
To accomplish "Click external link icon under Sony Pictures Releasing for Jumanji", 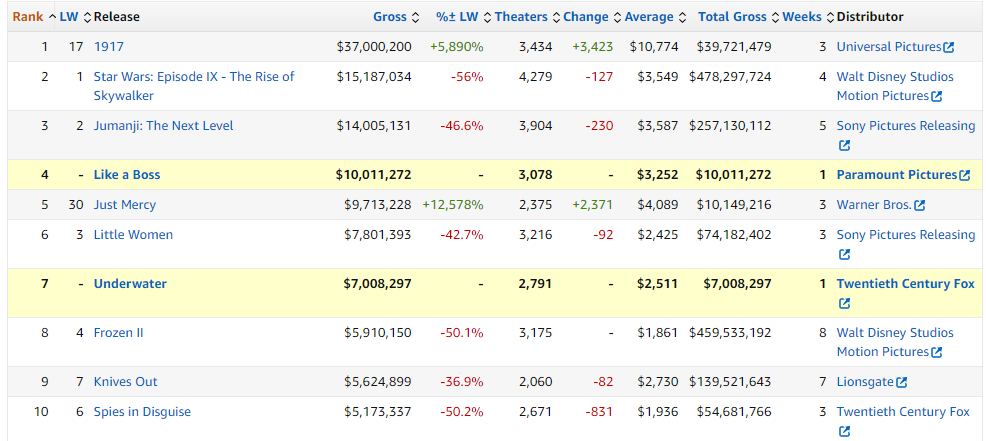I will 844,146.
